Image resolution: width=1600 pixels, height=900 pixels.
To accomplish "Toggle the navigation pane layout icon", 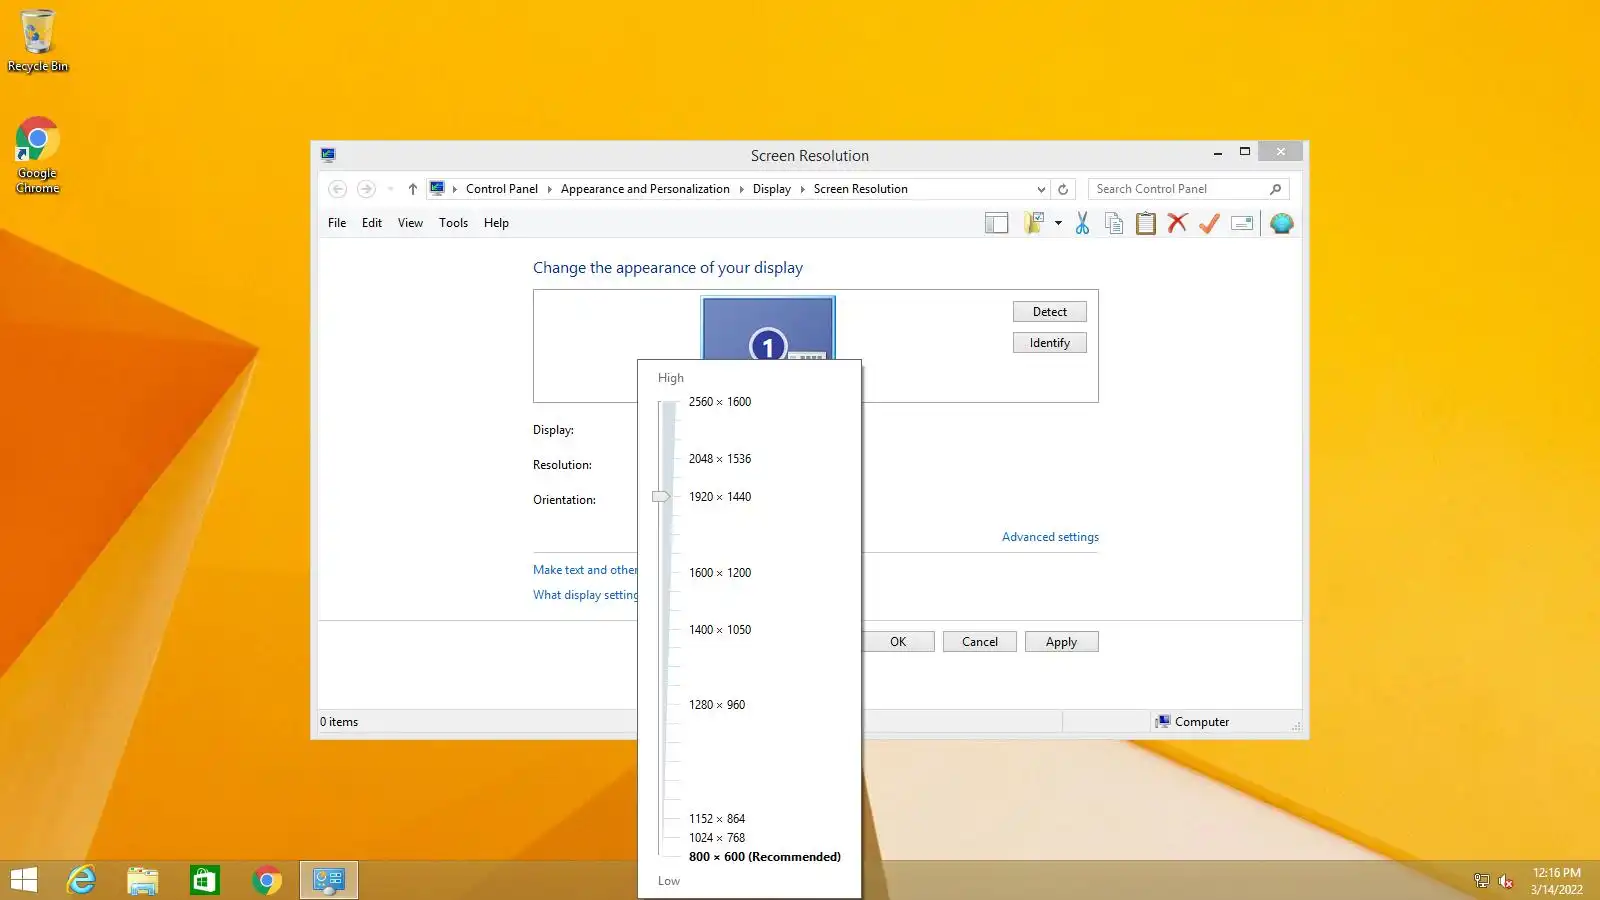I will click(996, 223).
